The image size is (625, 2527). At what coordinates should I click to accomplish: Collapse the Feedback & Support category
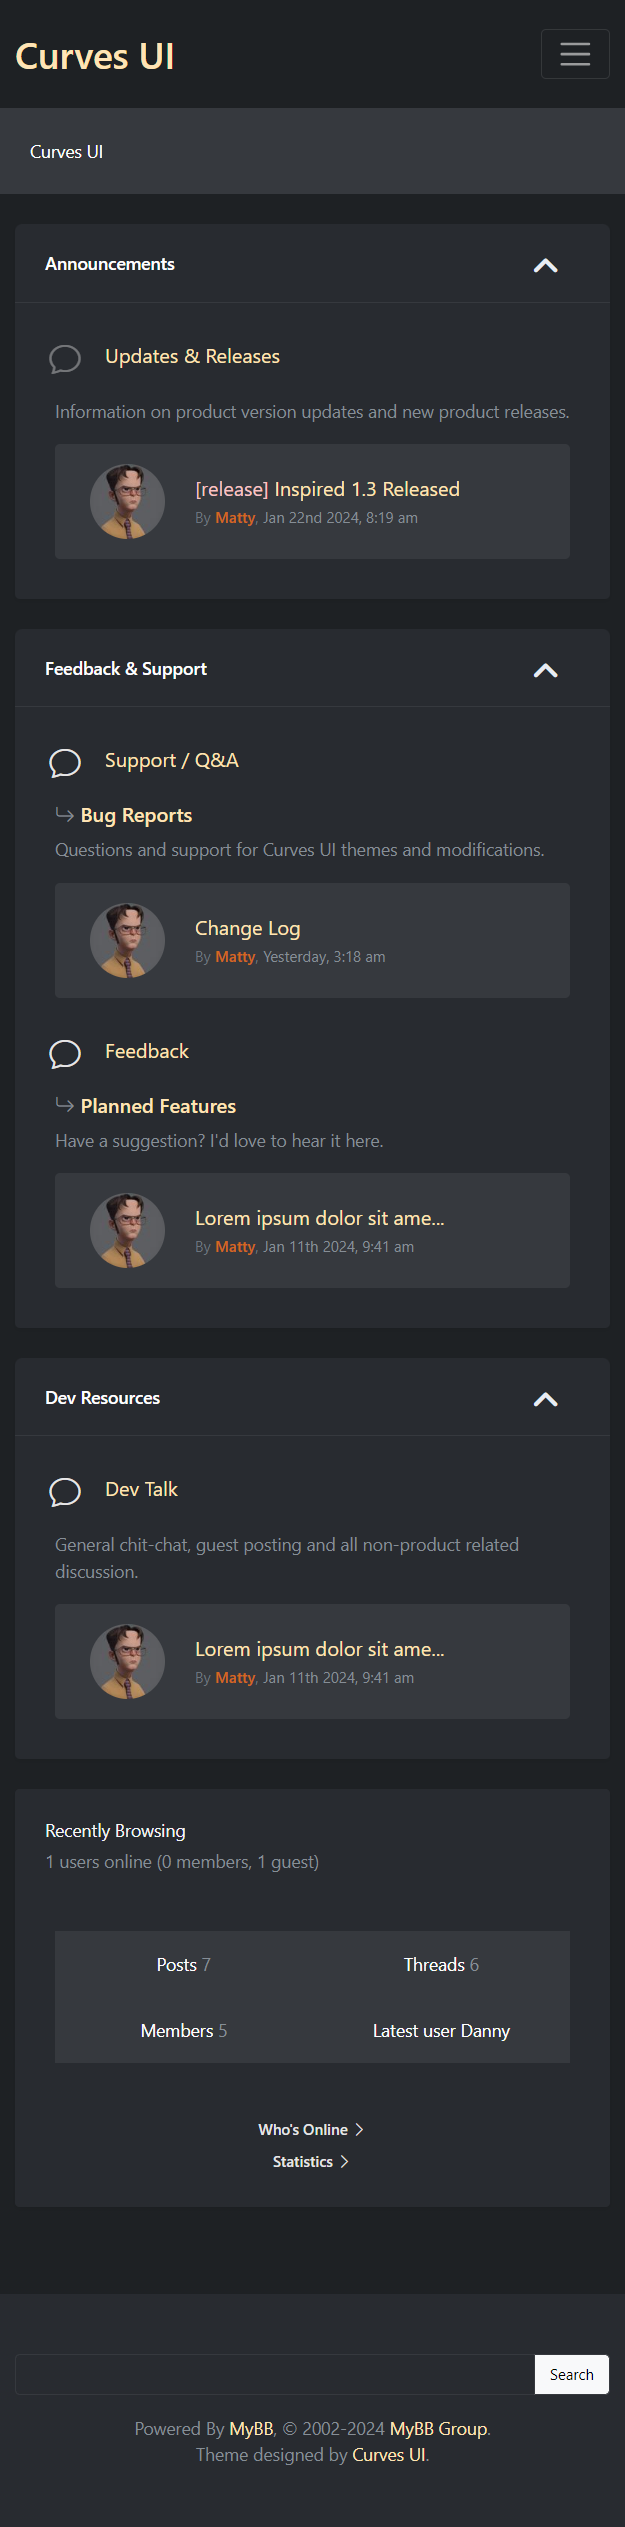(x=545, y=670)
